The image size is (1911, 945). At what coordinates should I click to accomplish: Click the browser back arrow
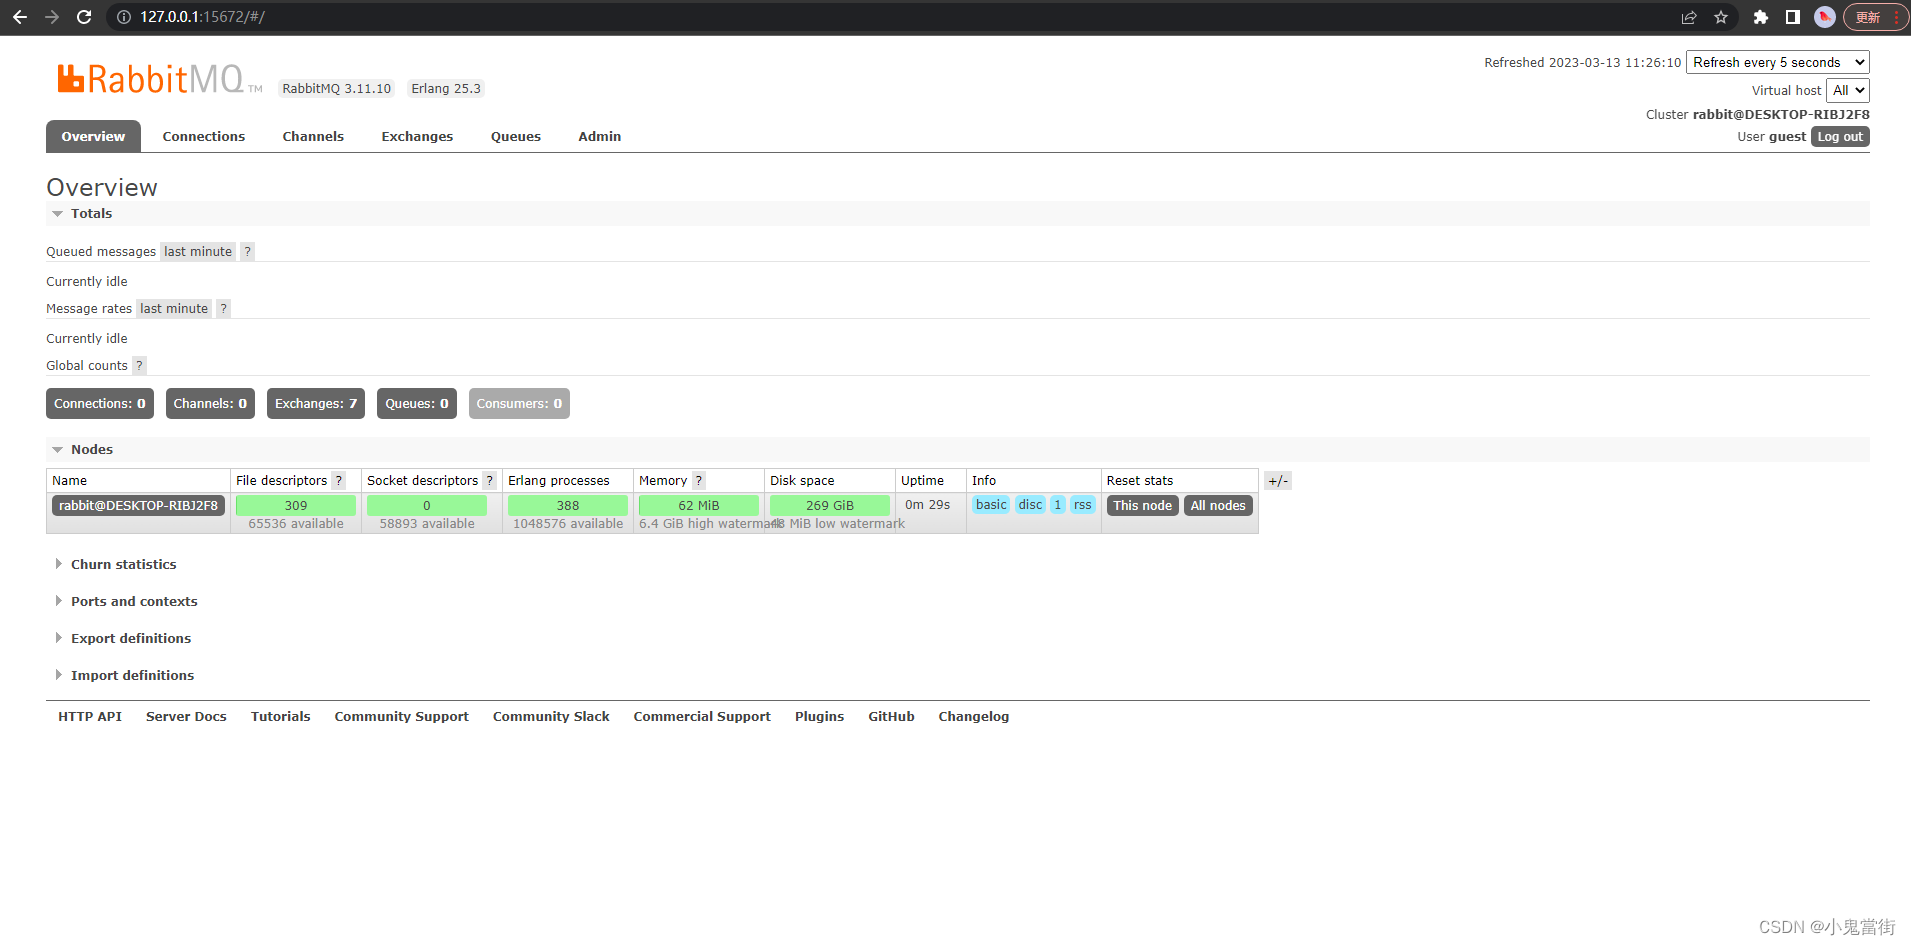(x=19, y=17)
